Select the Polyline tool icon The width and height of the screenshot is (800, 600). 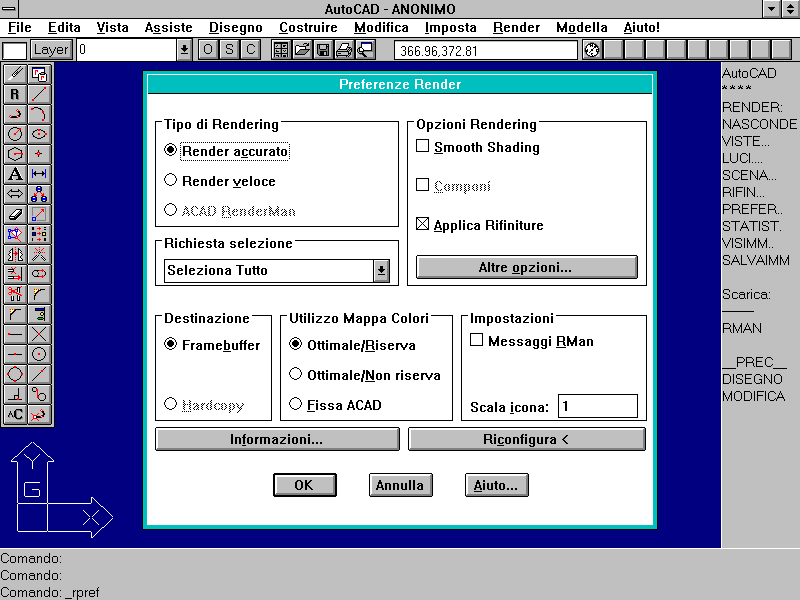pos(15,114)
